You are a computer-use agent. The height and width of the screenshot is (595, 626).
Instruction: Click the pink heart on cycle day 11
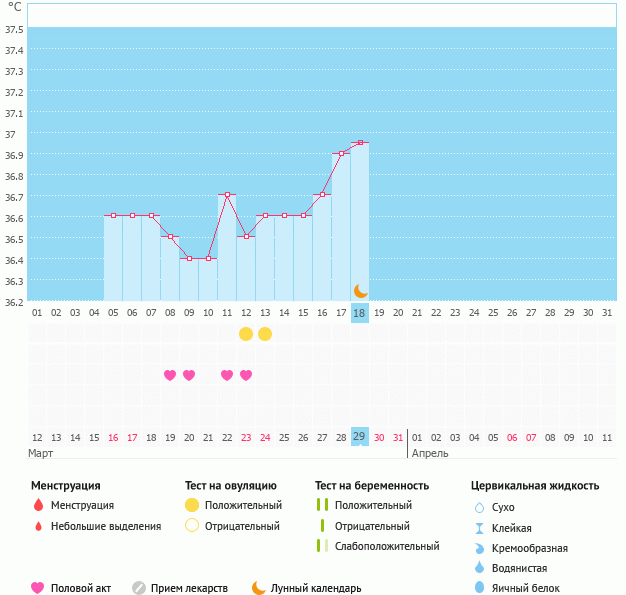[227, 375]
